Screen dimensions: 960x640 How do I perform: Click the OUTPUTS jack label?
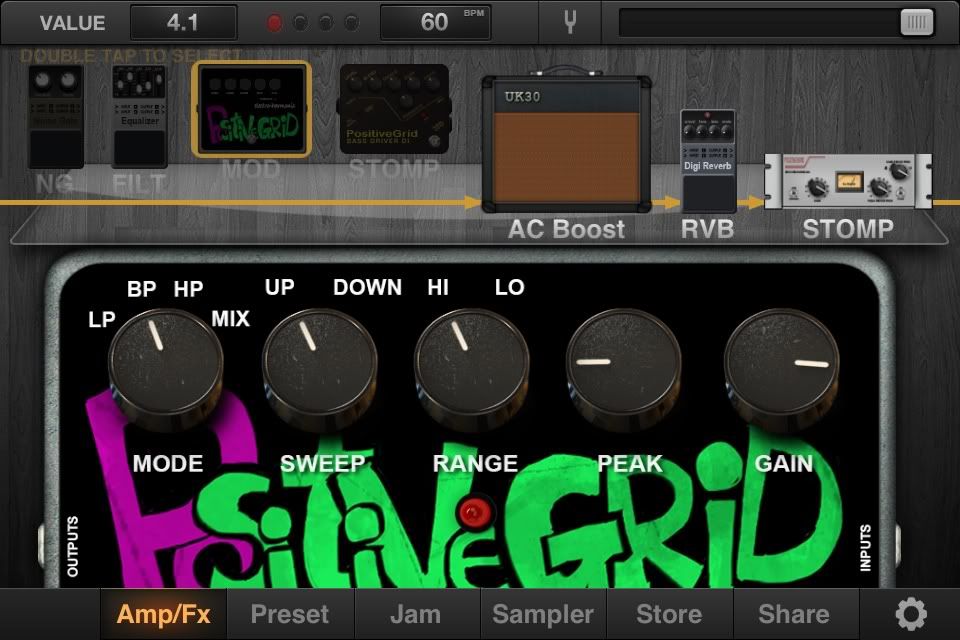[x=72, y=546]
